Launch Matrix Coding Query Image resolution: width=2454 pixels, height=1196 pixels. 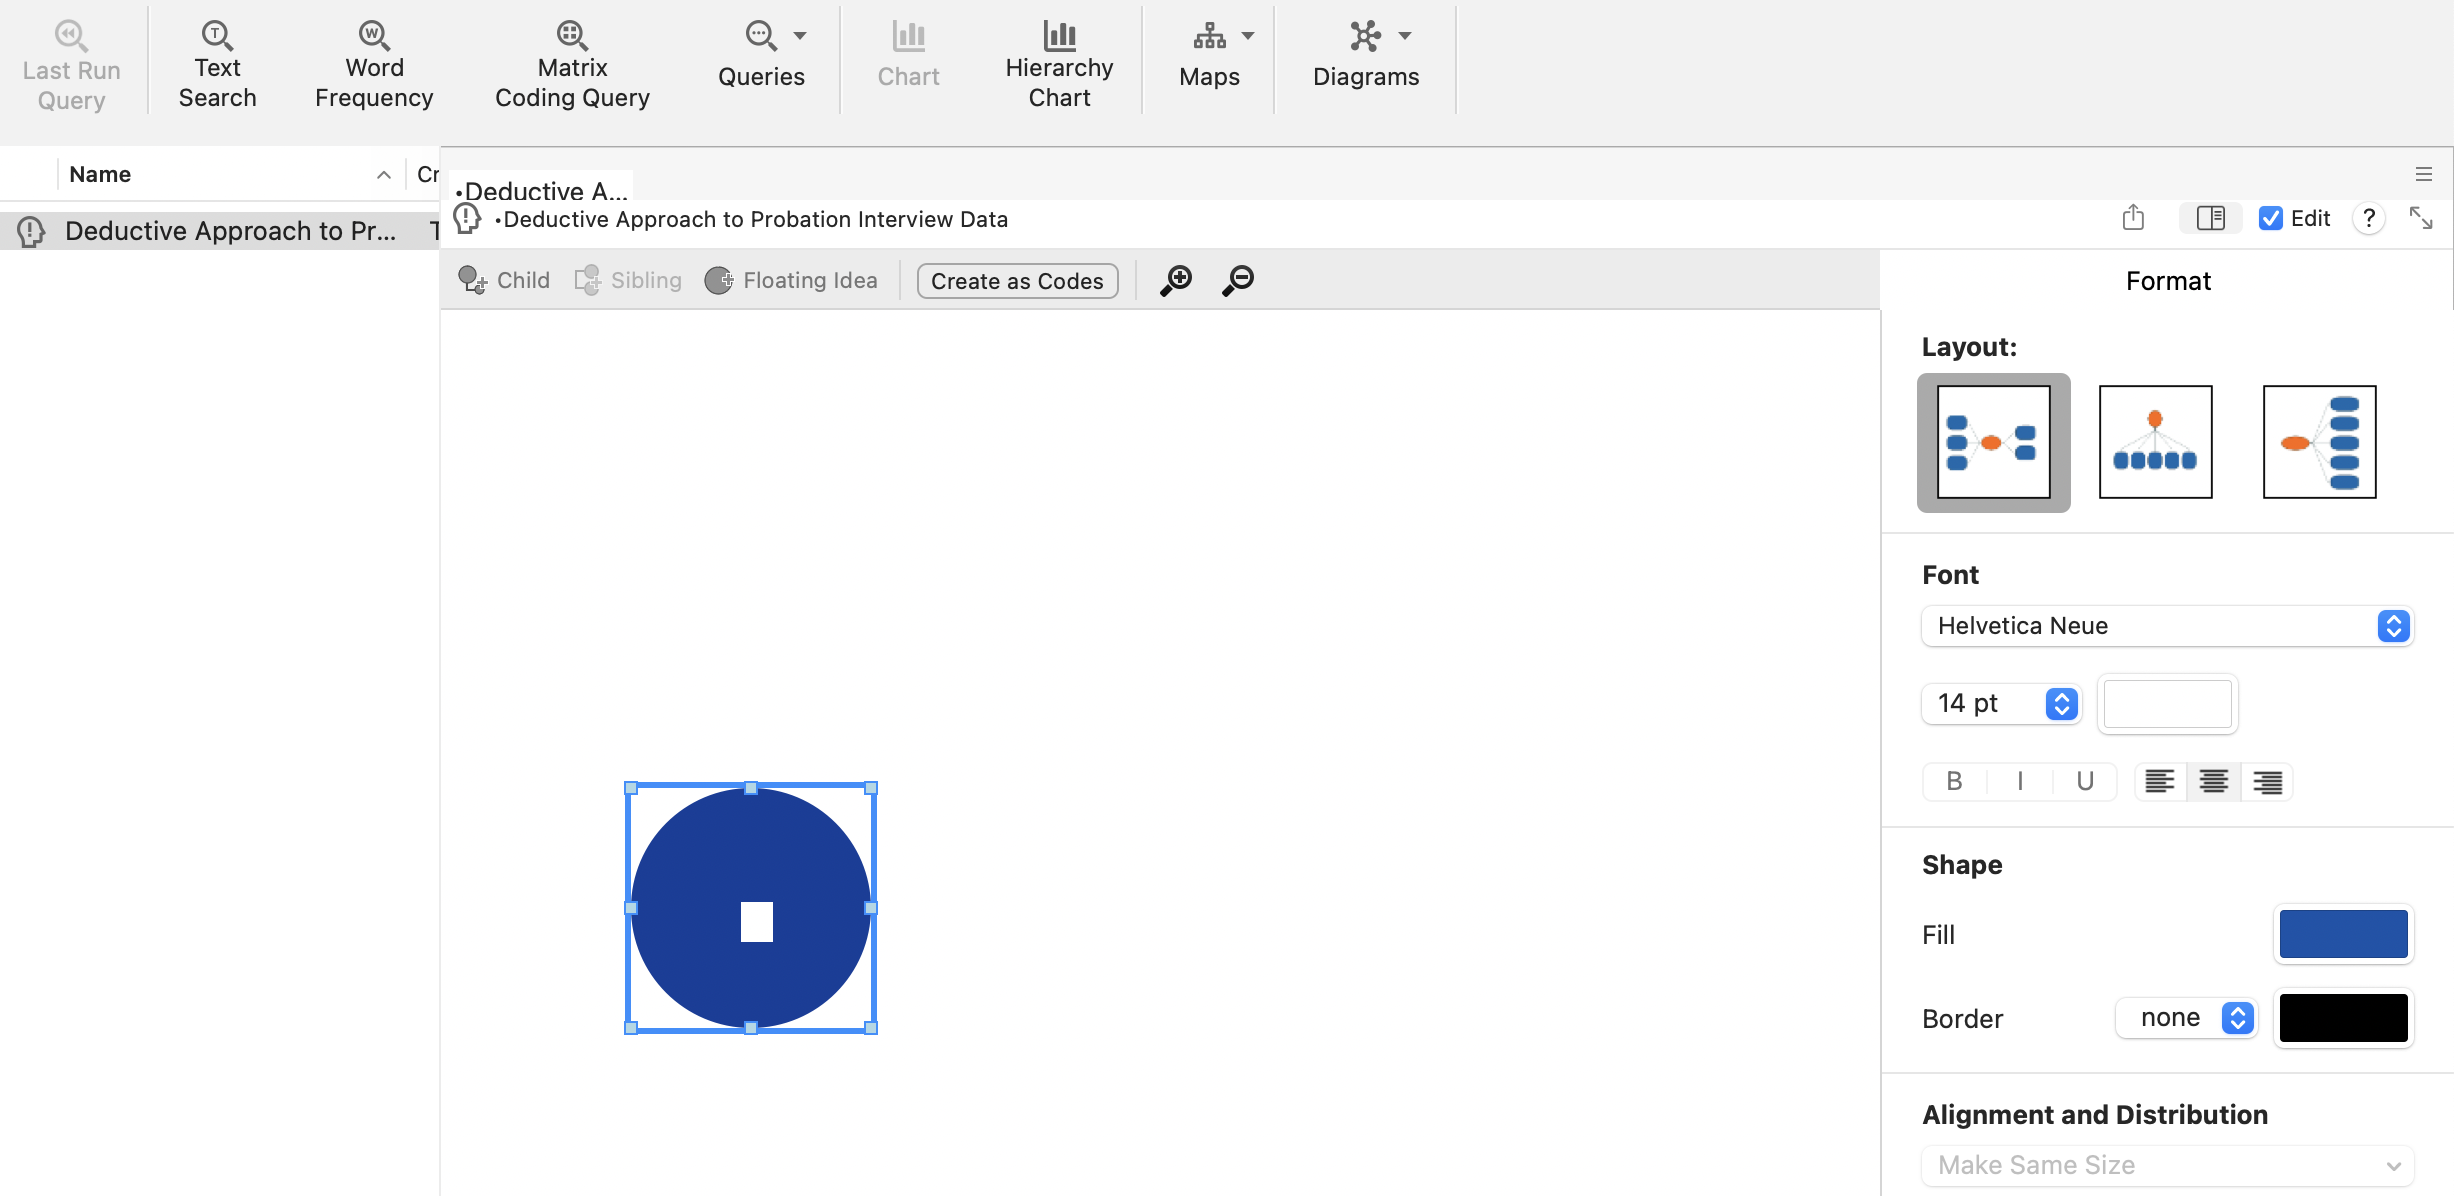click(572, 66)
